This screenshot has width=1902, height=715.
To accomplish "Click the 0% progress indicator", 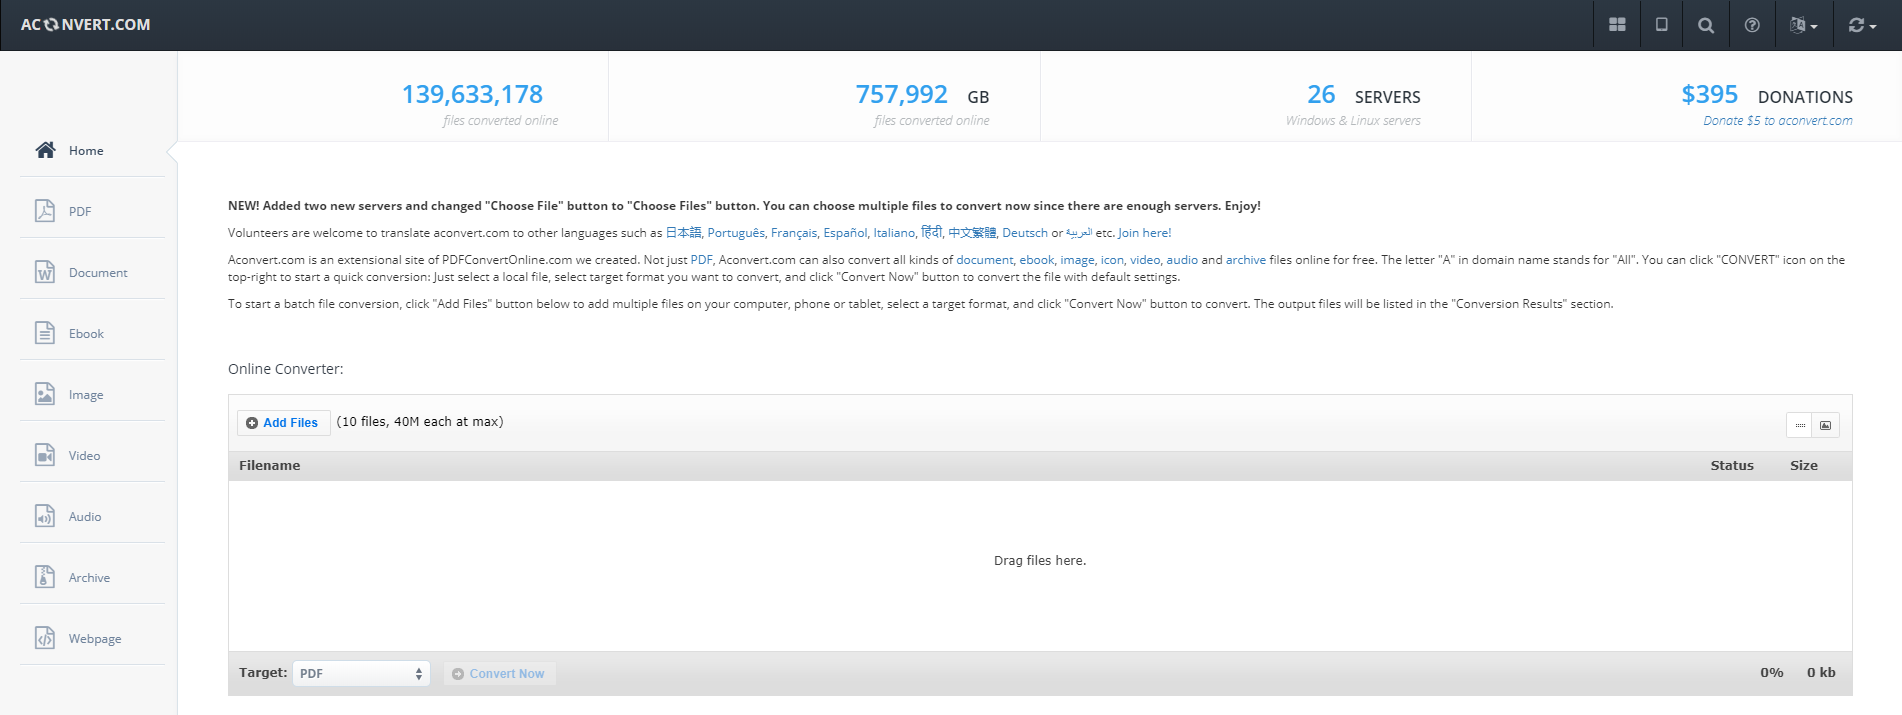I will tap(1772, 673).
